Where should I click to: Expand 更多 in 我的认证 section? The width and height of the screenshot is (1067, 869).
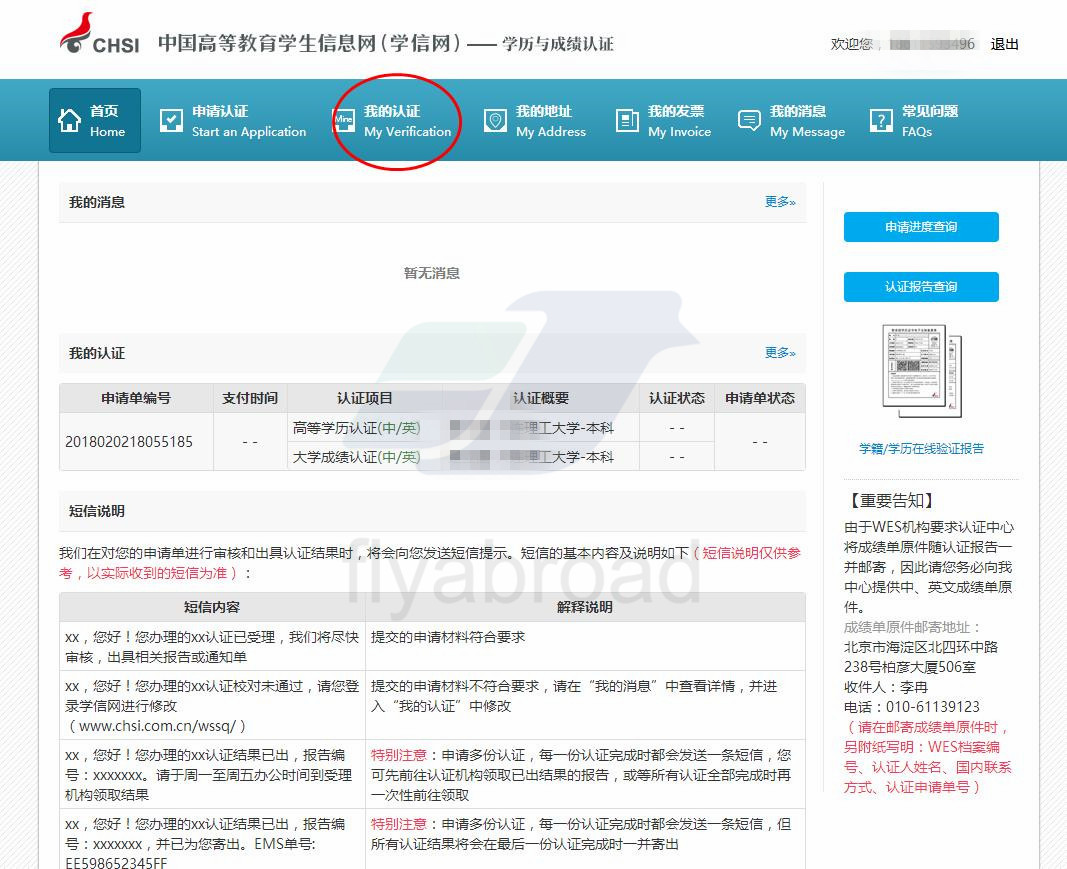(780, 353)
